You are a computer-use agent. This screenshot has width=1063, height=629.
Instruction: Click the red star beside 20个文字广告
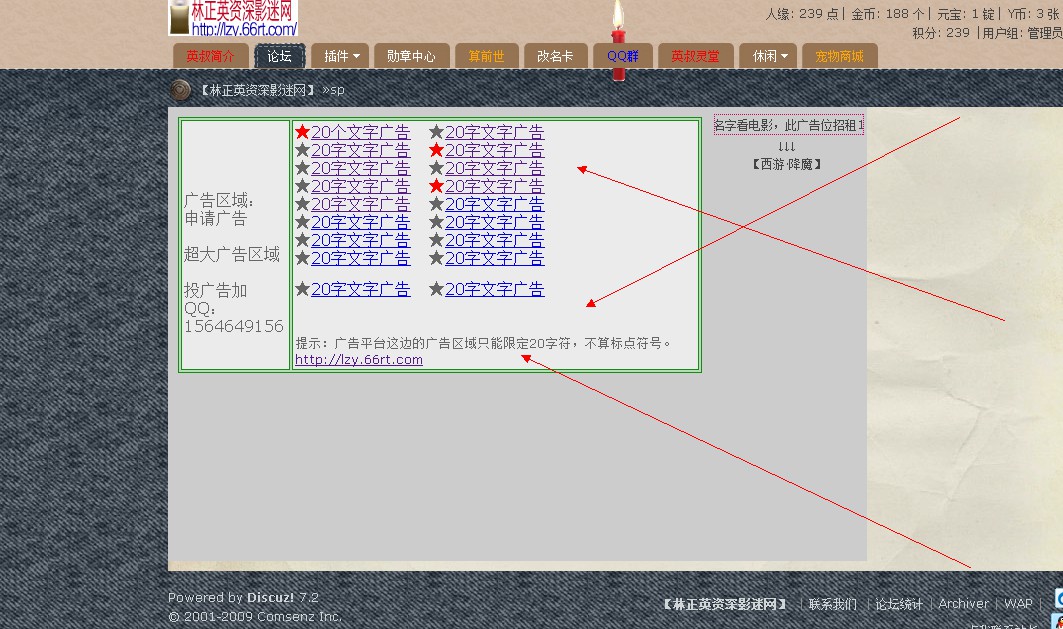tap(302, 132)
